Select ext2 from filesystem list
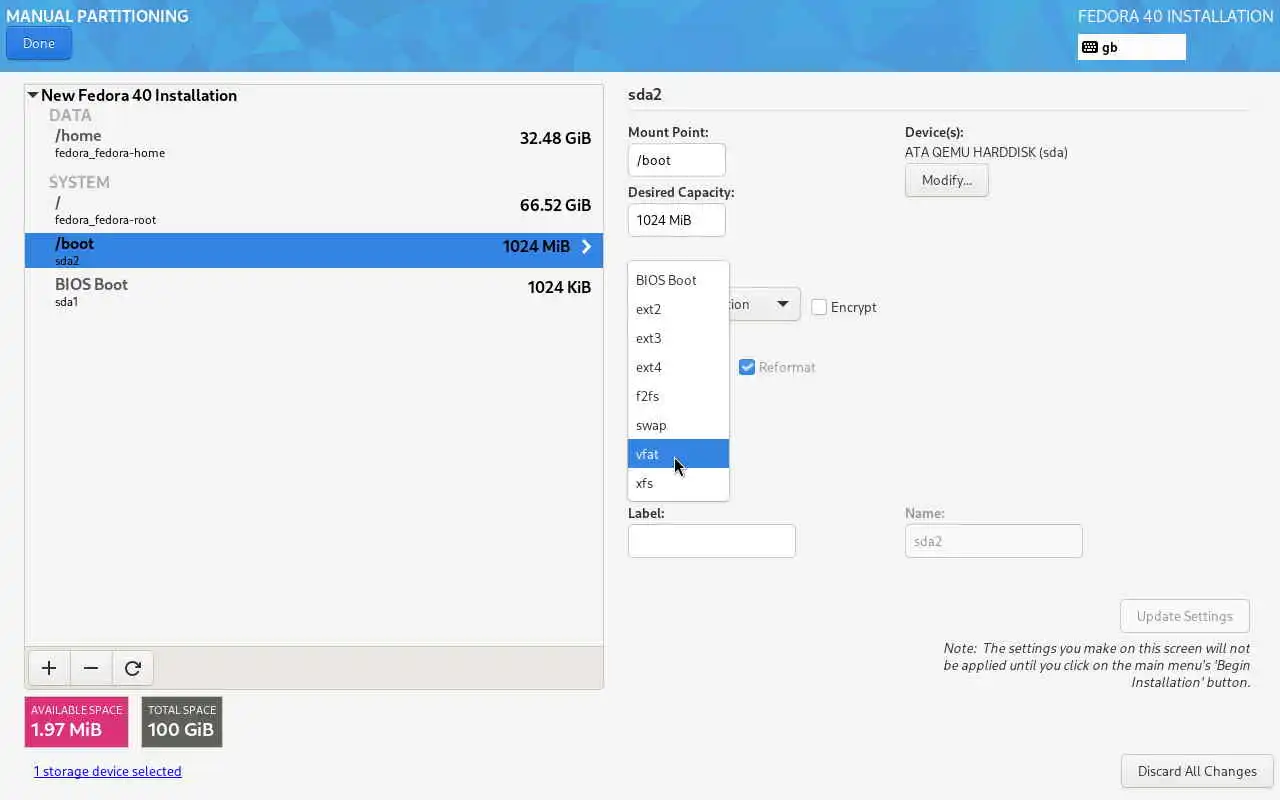This screenshot has height=800, width=1280. point(678,309)
